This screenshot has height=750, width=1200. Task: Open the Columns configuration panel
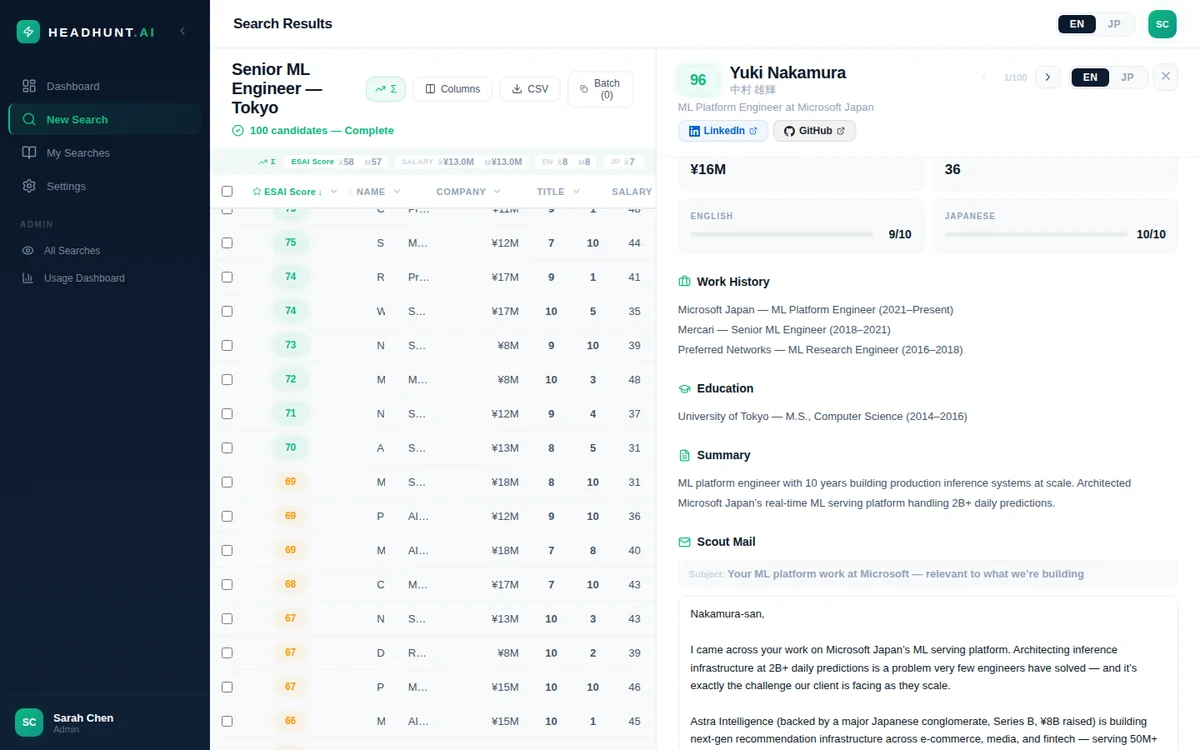pyautogui.click(x=452, y=88)
